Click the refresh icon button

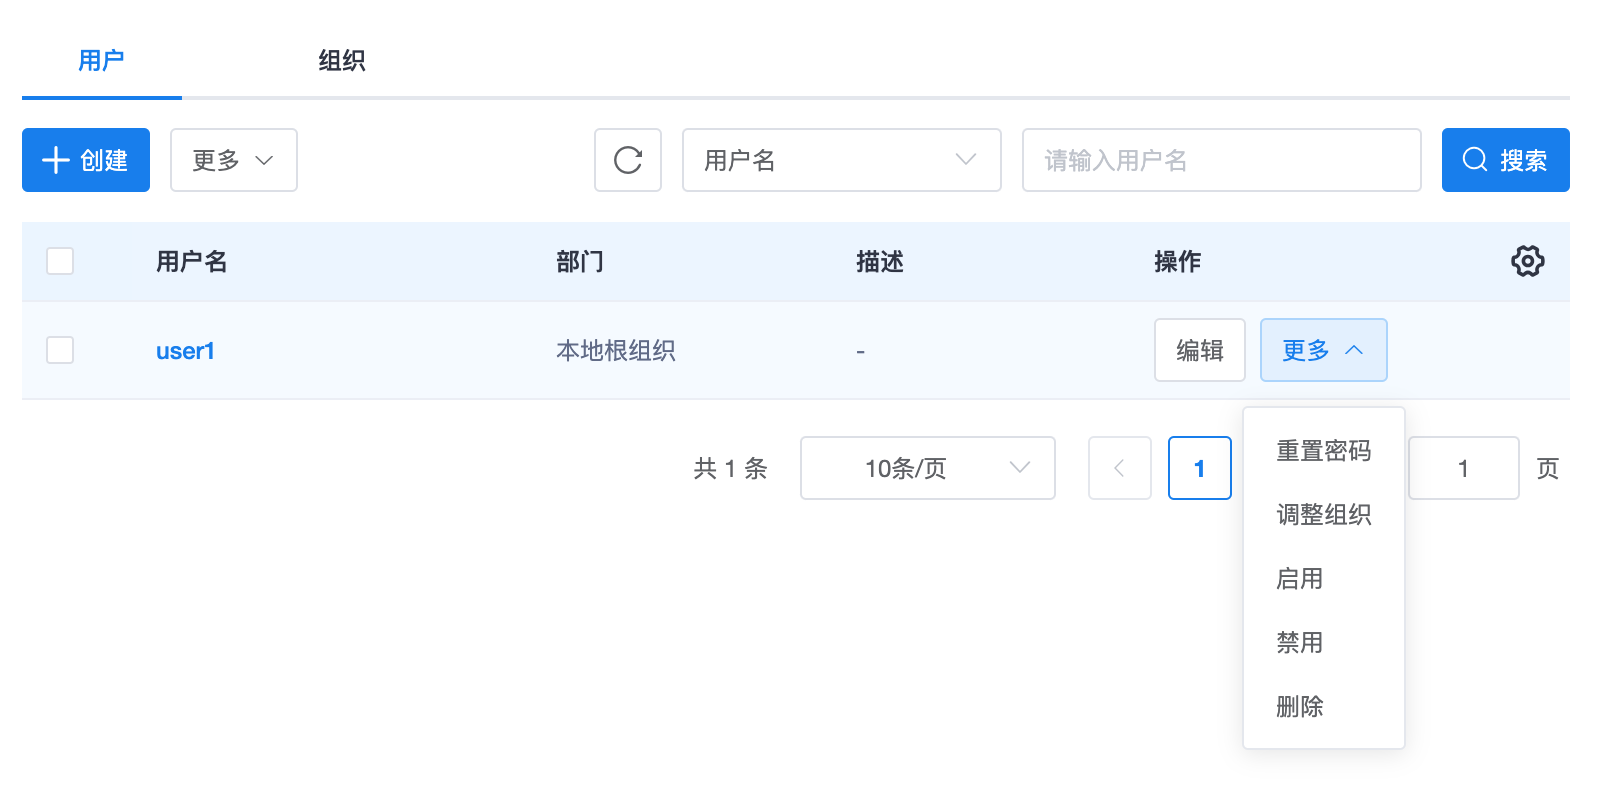pos(628,160)
